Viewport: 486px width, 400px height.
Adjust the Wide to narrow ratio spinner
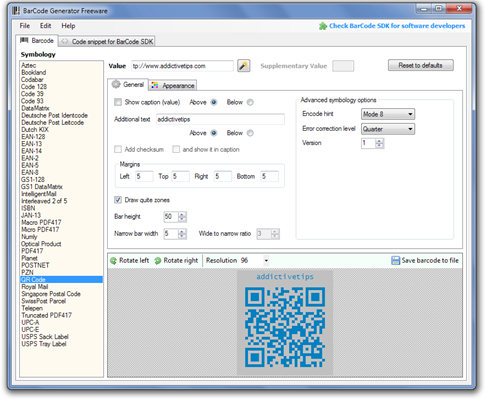(275, 234)
